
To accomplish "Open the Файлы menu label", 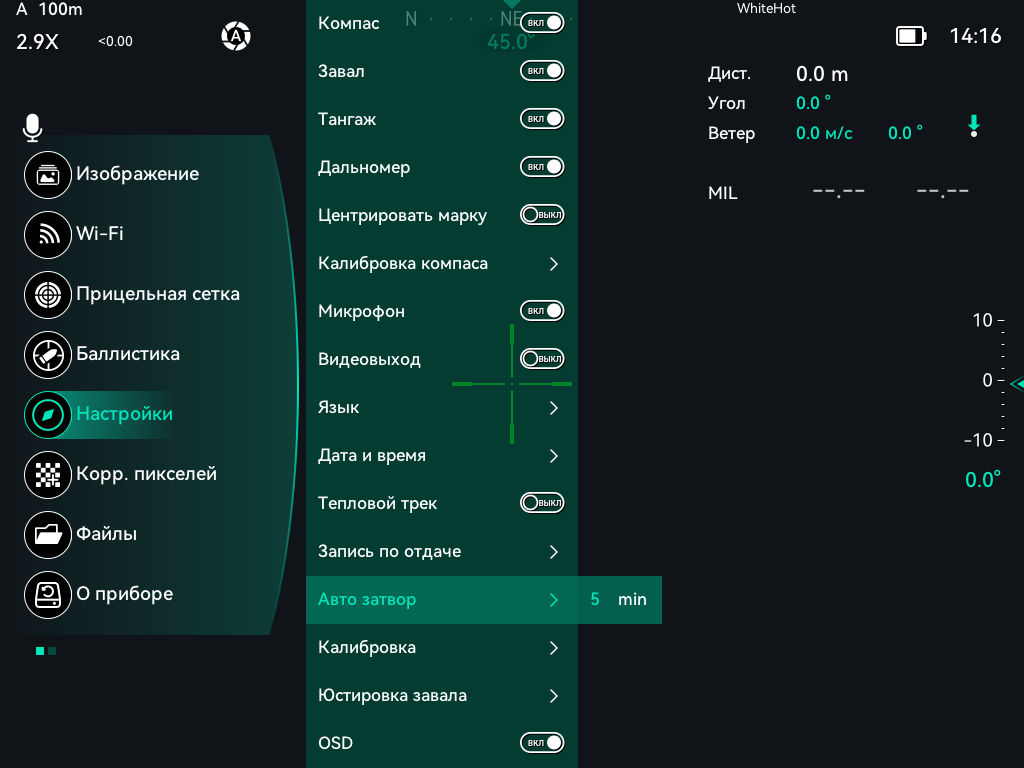I will click(106, 534).
